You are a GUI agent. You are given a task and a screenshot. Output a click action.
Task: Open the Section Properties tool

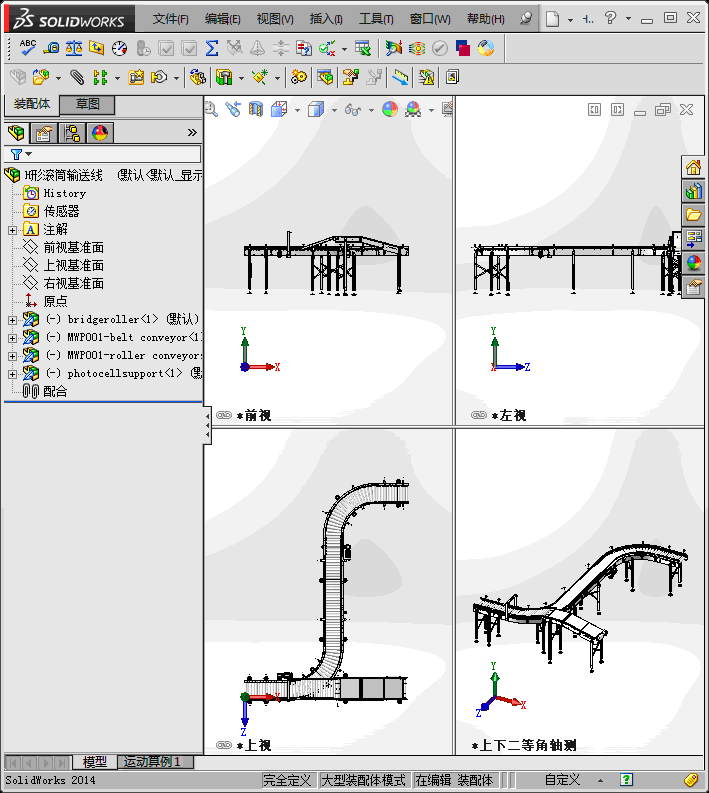96,48
